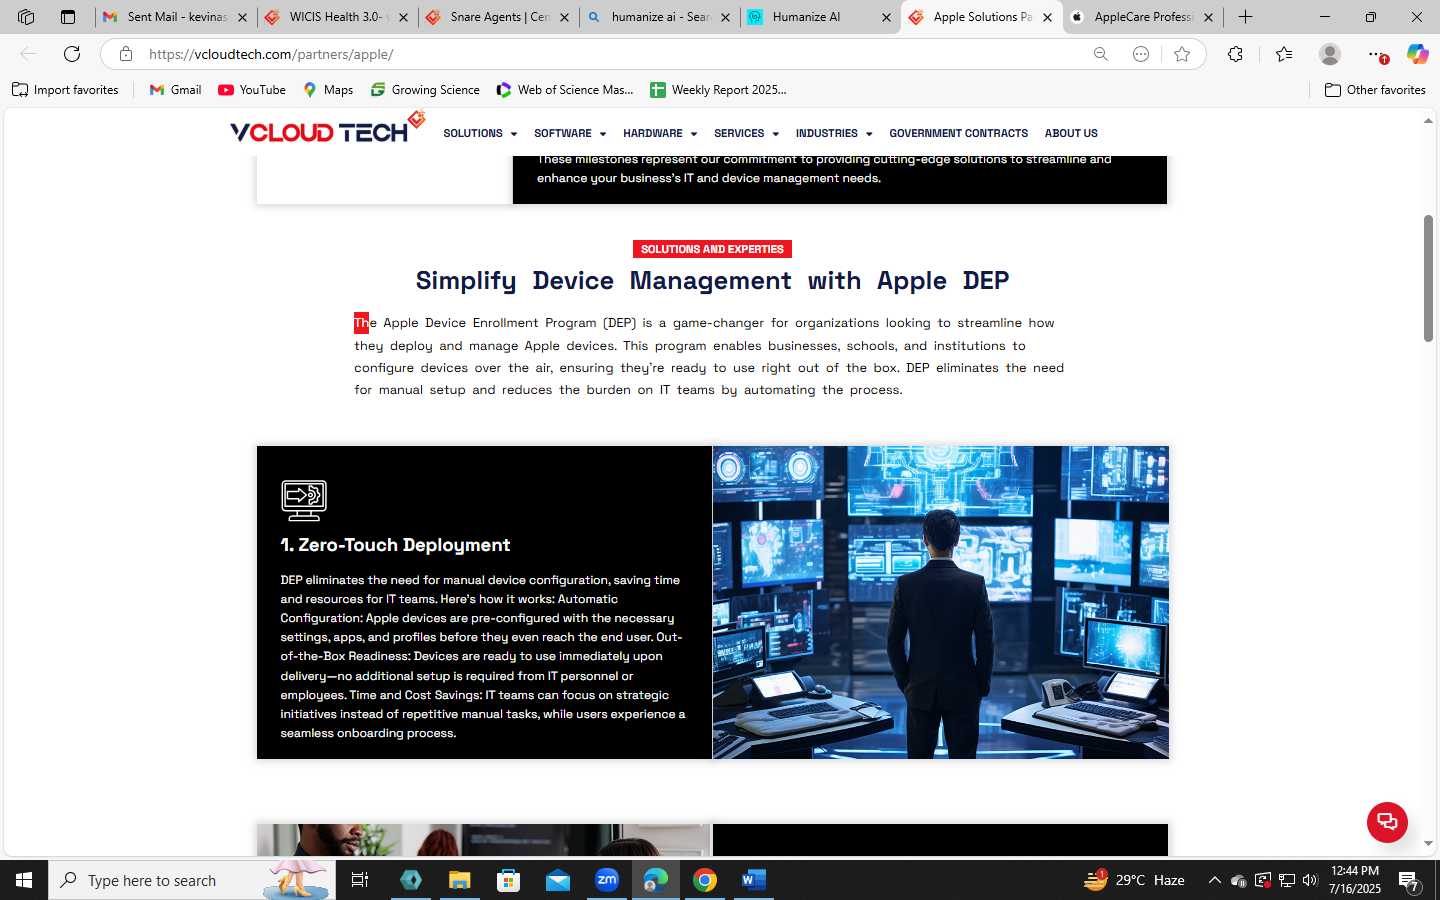This screenshot has height=900, width=1440.
Task: Open the red live chat bubble
Action: click(1387, 822)
